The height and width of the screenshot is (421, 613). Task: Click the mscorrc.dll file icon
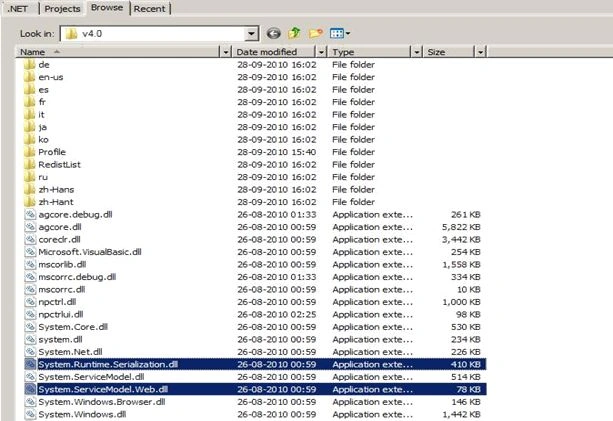click(x=30, y=290)
